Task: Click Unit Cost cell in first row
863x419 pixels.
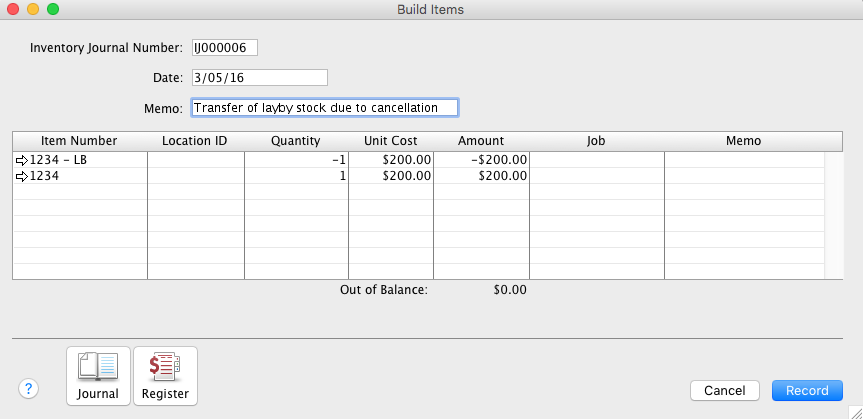Action: 391,160
